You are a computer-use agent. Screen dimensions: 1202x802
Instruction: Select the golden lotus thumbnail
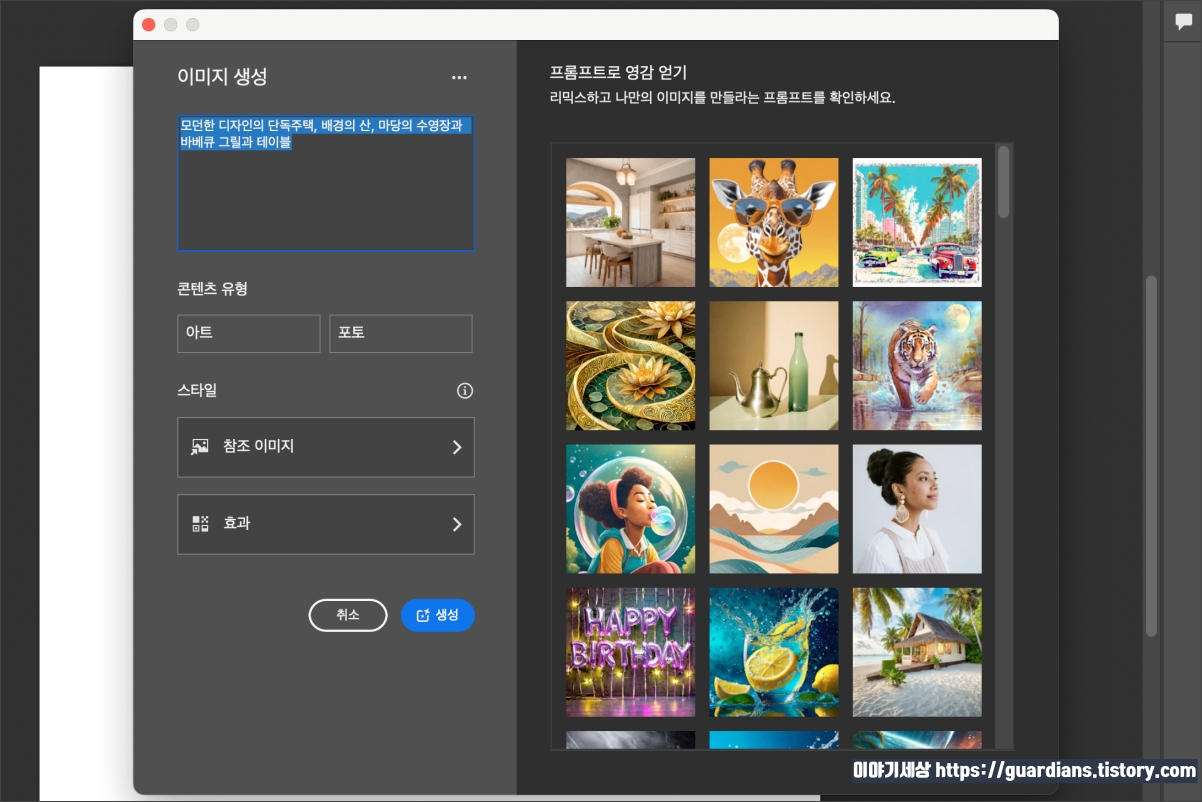(x=631, y=366)
